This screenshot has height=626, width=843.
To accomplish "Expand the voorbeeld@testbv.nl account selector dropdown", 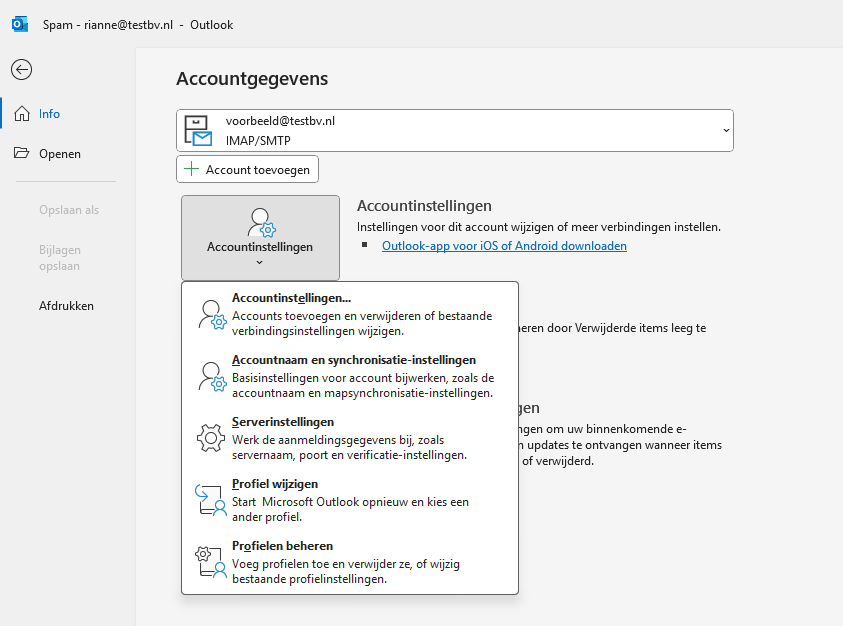I will tap(727, 130).
